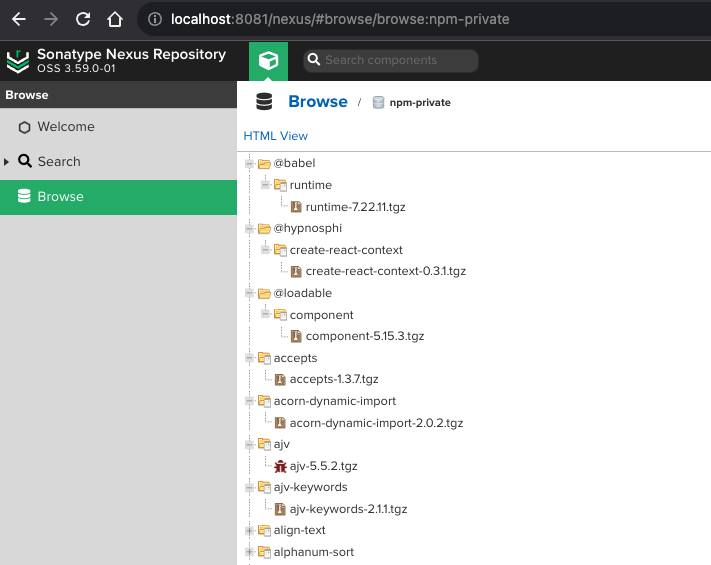Collapse the accepts tree node
The width and height of the screenshot is (711, 565).
[249, 358]
